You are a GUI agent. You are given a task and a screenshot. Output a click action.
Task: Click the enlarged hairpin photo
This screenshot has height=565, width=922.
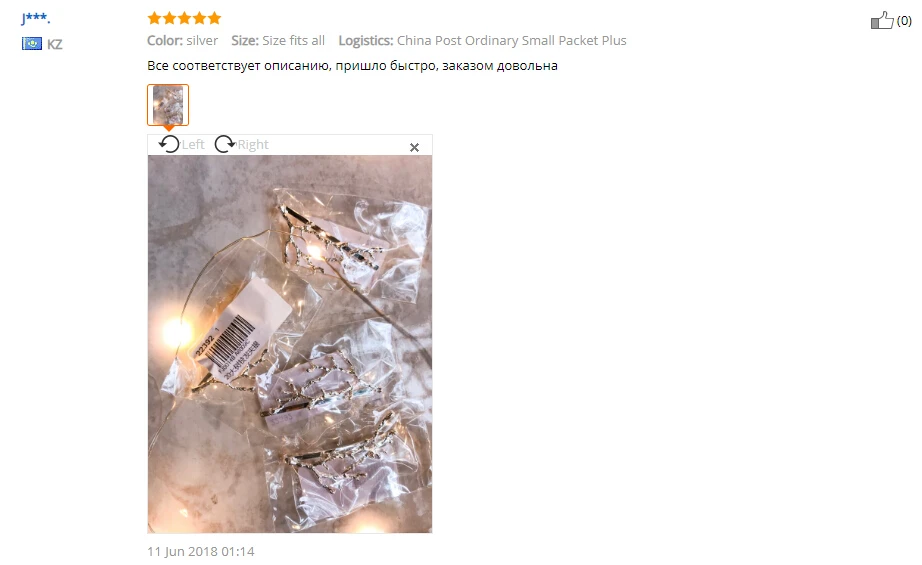(290, 344)
